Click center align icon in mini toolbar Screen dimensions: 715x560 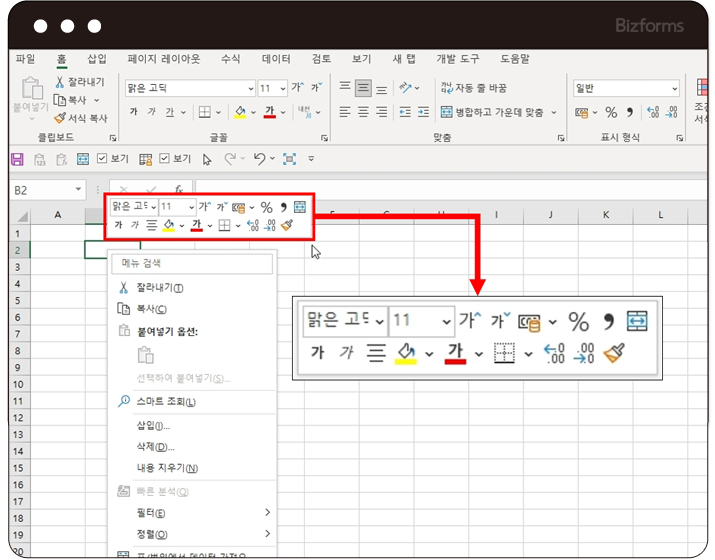151,225
